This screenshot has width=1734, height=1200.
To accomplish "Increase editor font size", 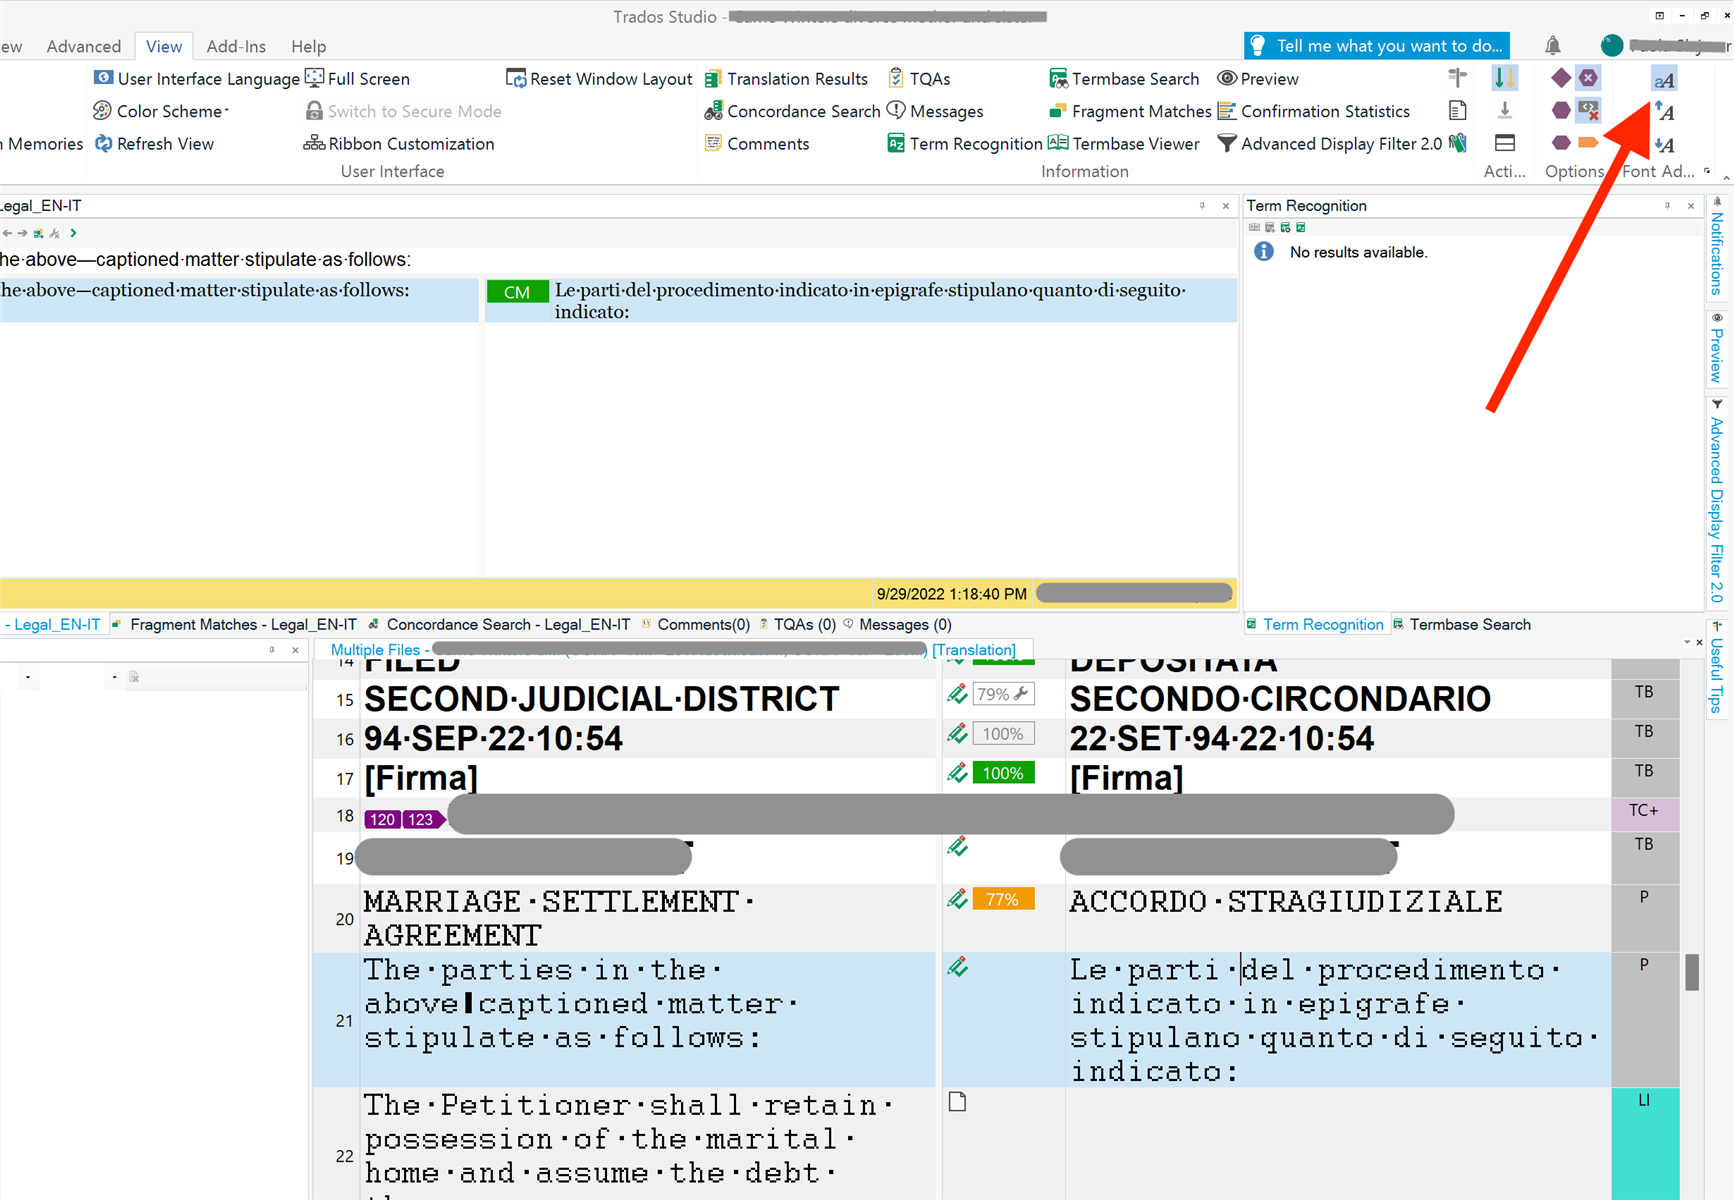I will 1664,111.
